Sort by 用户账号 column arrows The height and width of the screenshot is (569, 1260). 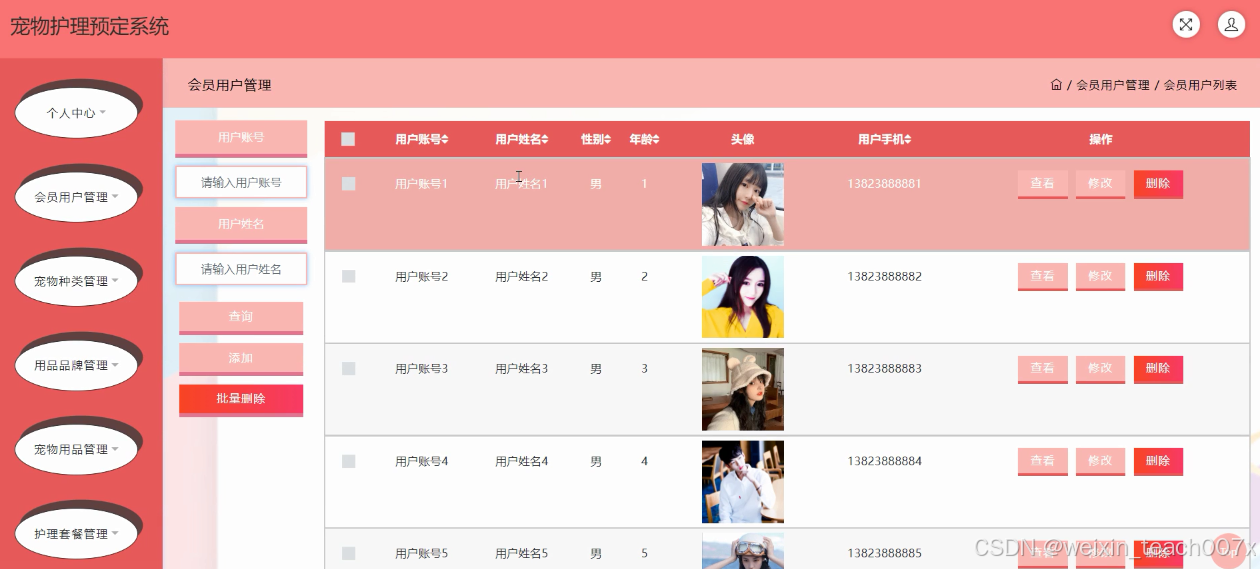coord(446,140)
